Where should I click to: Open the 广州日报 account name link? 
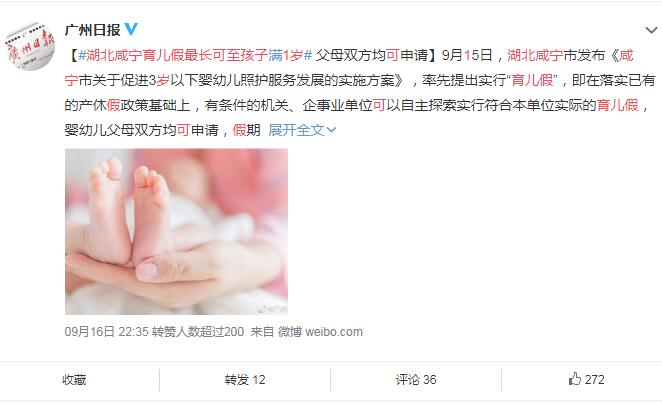click(92, 30)
